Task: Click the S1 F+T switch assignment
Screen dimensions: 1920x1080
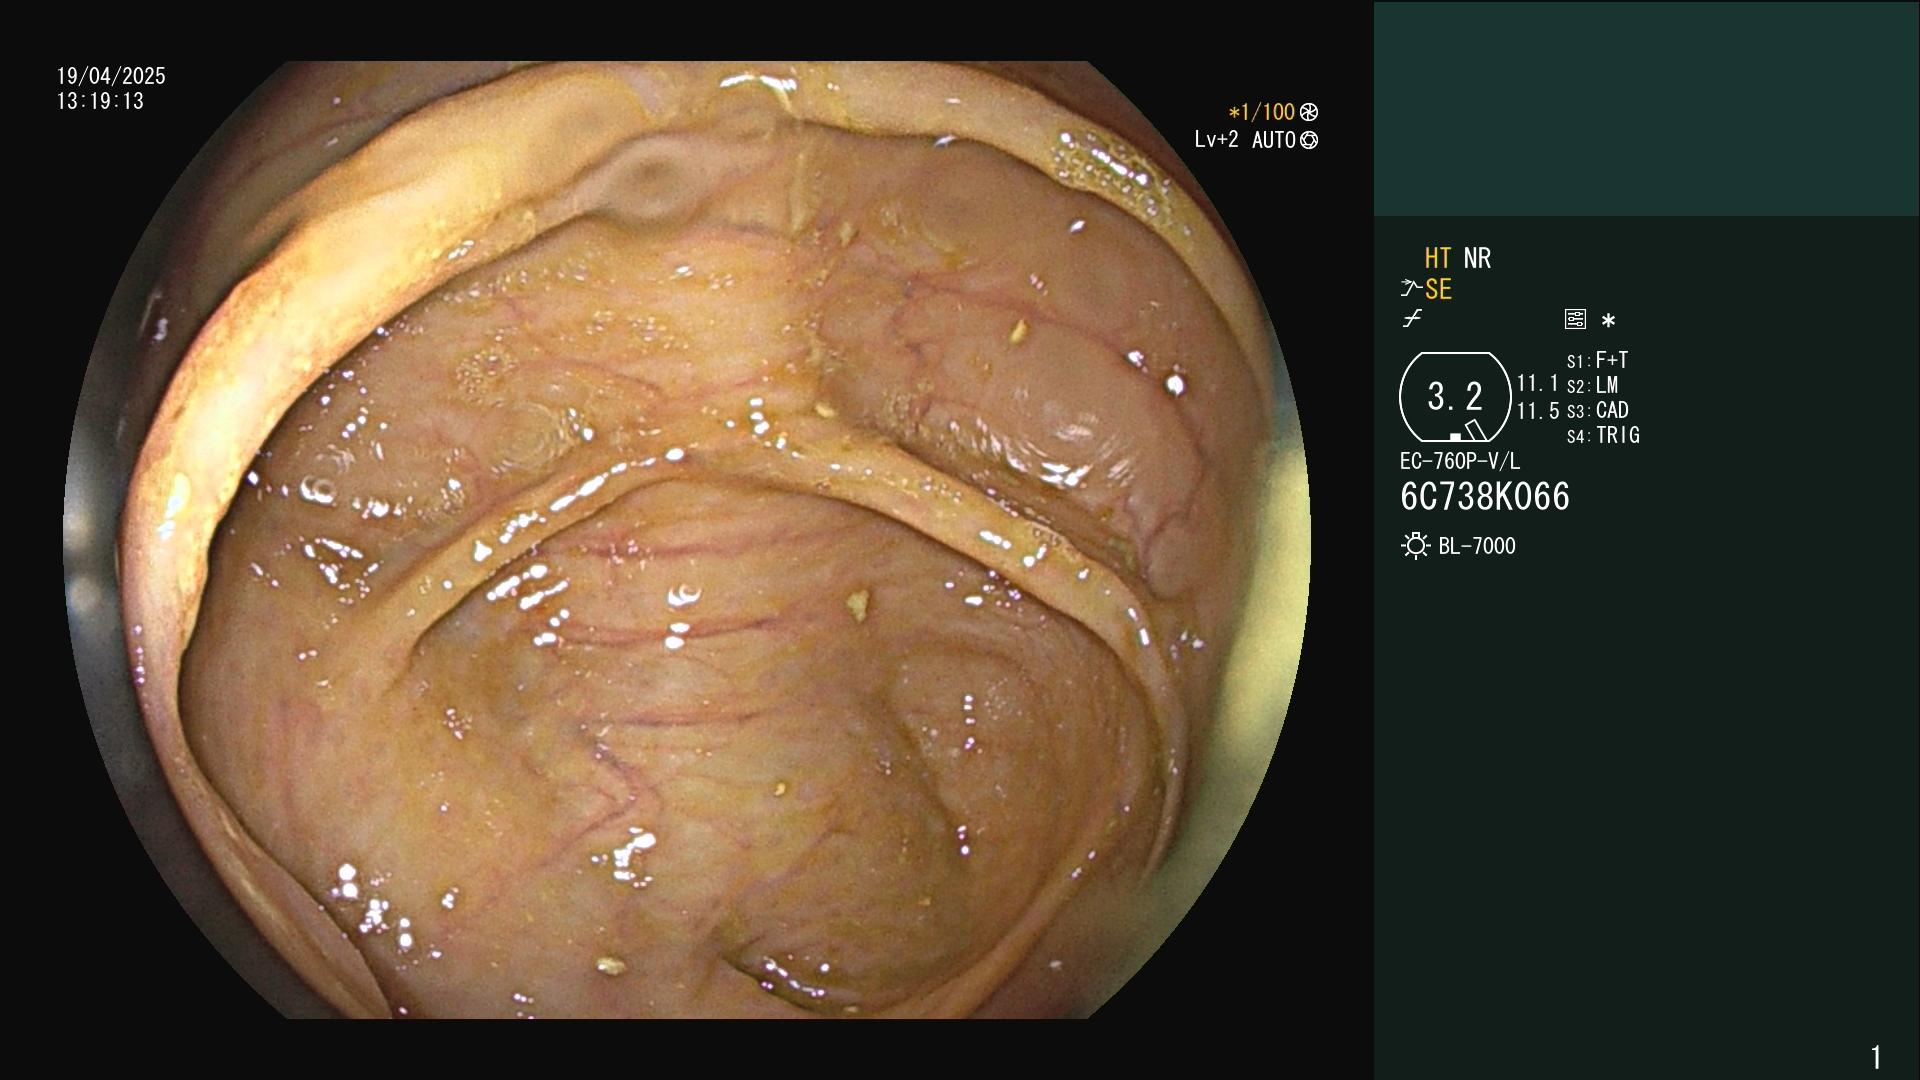Action: (x=1598, y=360)
